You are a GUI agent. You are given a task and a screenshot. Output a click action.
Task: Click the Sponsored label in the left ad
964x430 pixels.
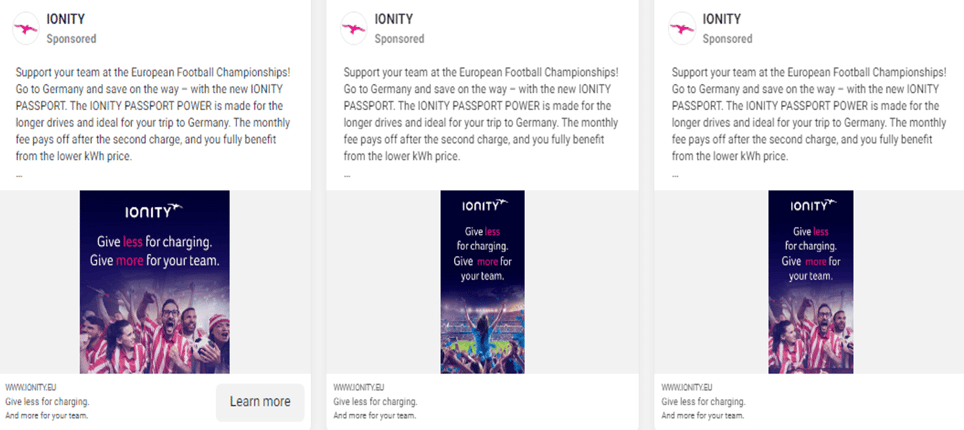pyautogui.click(x=71, y=39)
